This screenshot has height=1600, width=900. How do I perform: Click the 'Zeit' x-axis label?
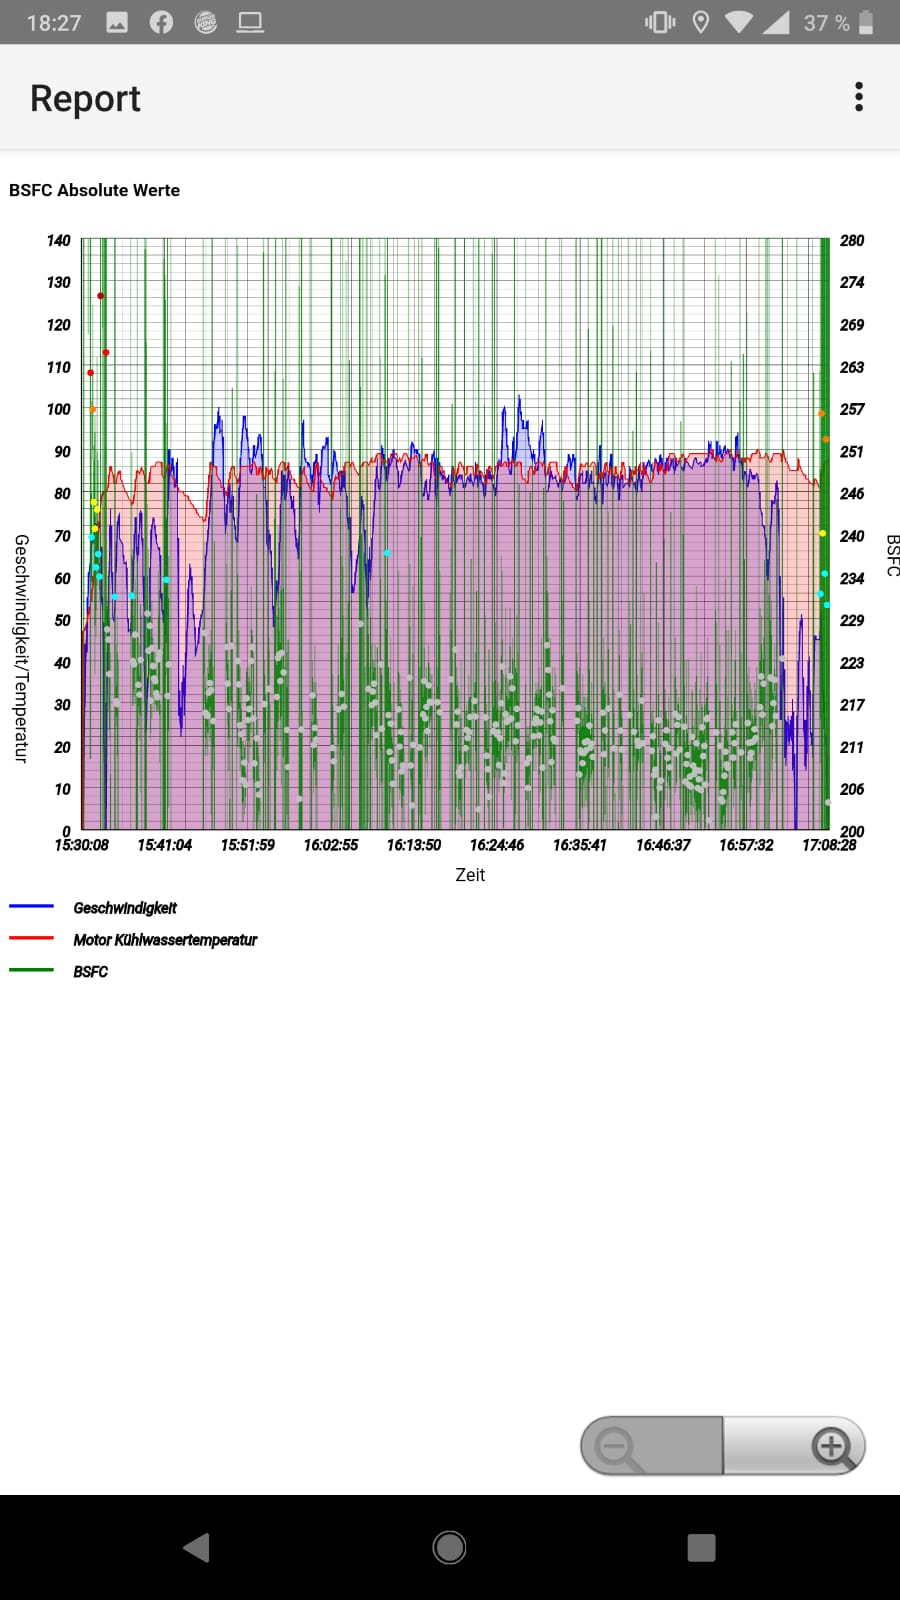[470, 875]
